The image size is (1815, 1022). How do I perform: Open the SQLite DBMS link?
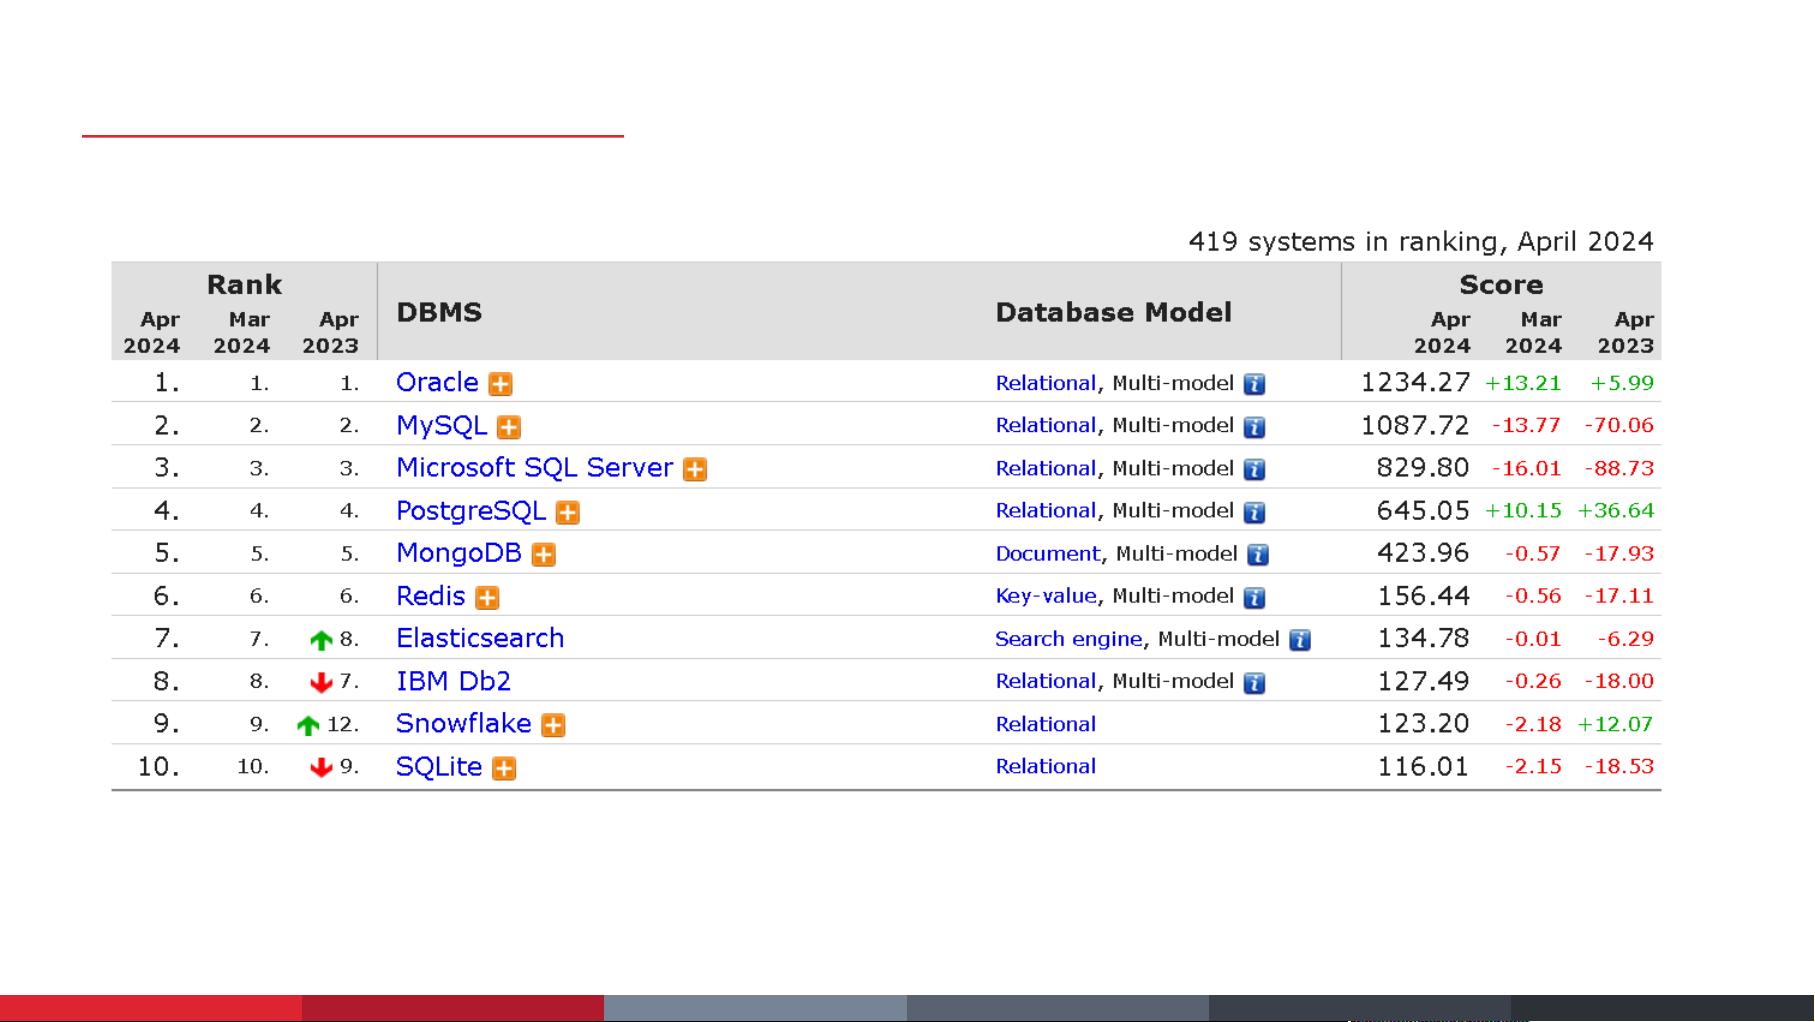439,766
